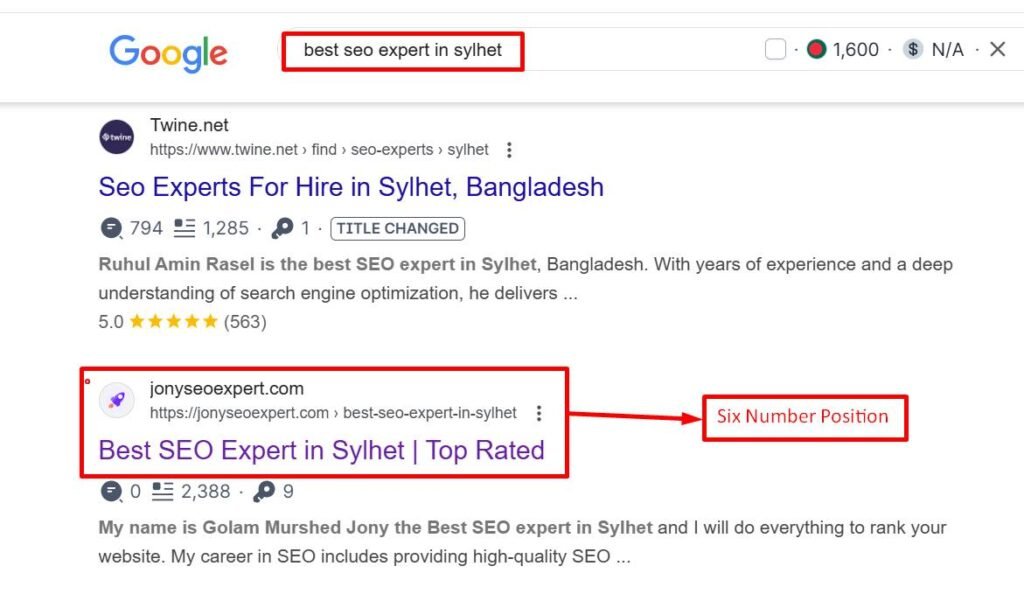Tick the checkbox in search bar

[x=775, y=50]
